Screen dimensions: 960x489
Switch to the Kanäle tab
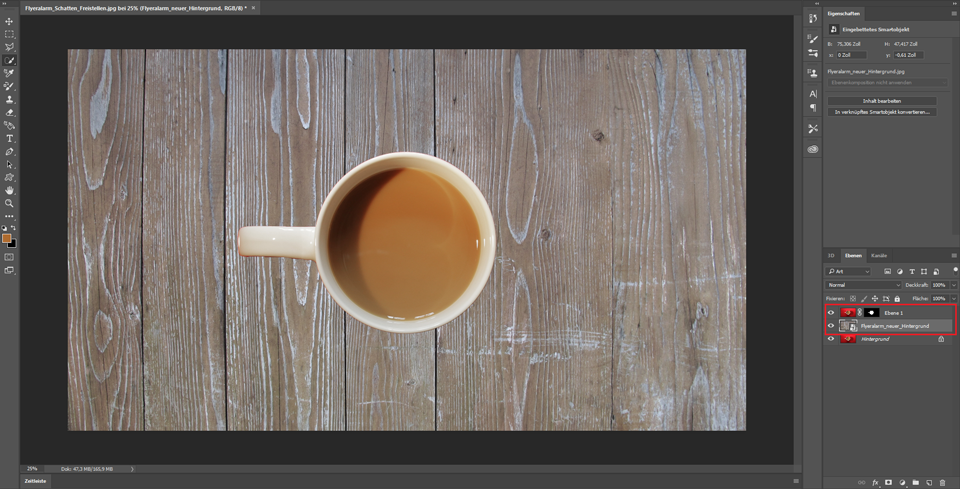coord(878,256)
